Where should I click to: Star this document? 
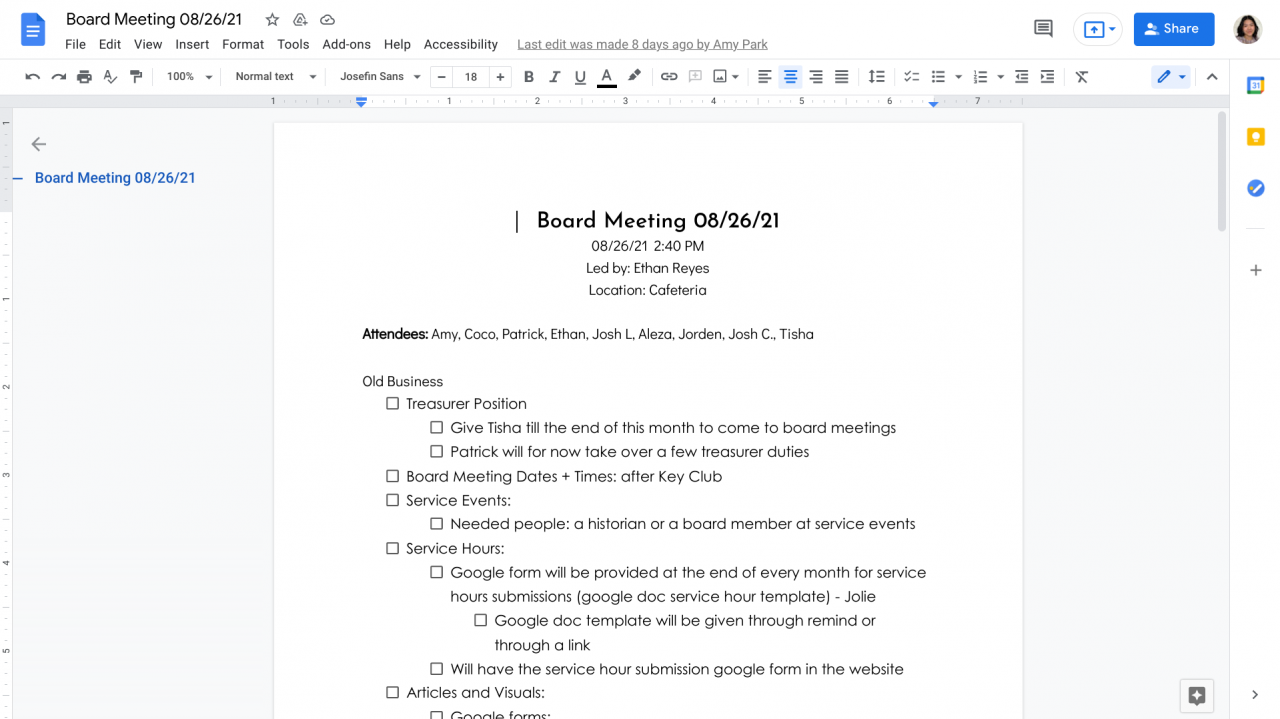tap(272, 20)
